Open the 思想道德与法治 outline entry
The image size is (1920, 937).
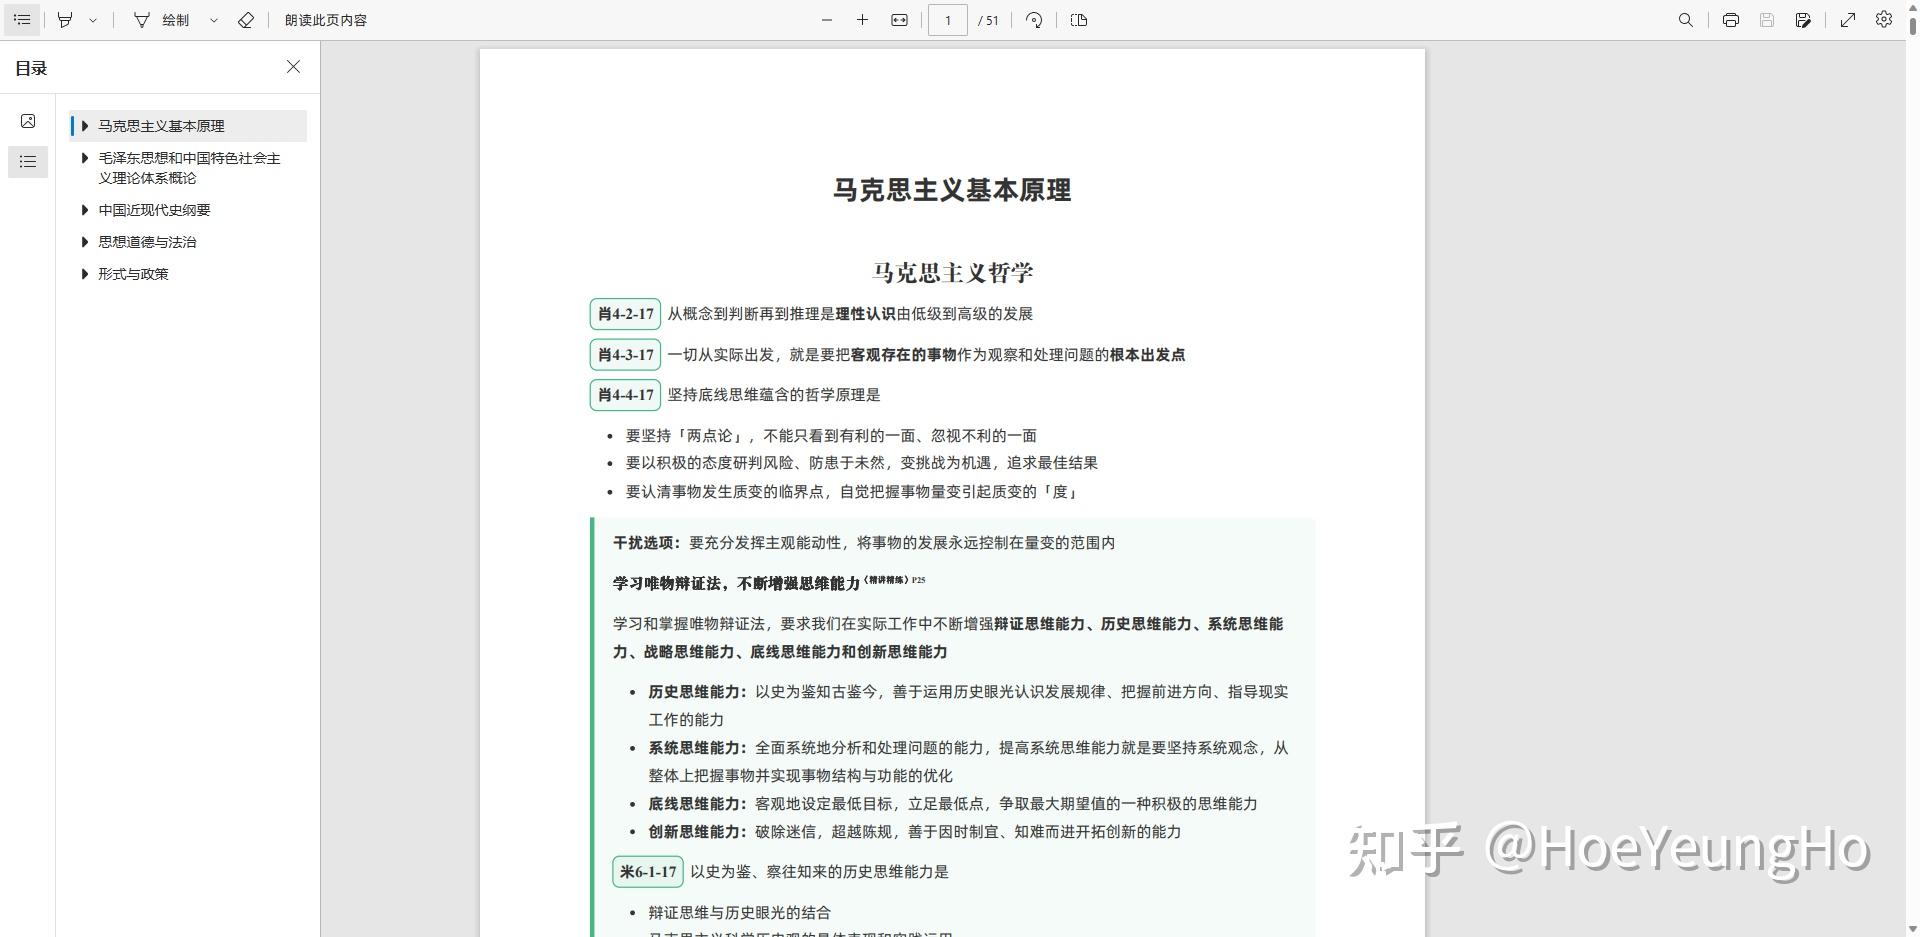(147, 242)
